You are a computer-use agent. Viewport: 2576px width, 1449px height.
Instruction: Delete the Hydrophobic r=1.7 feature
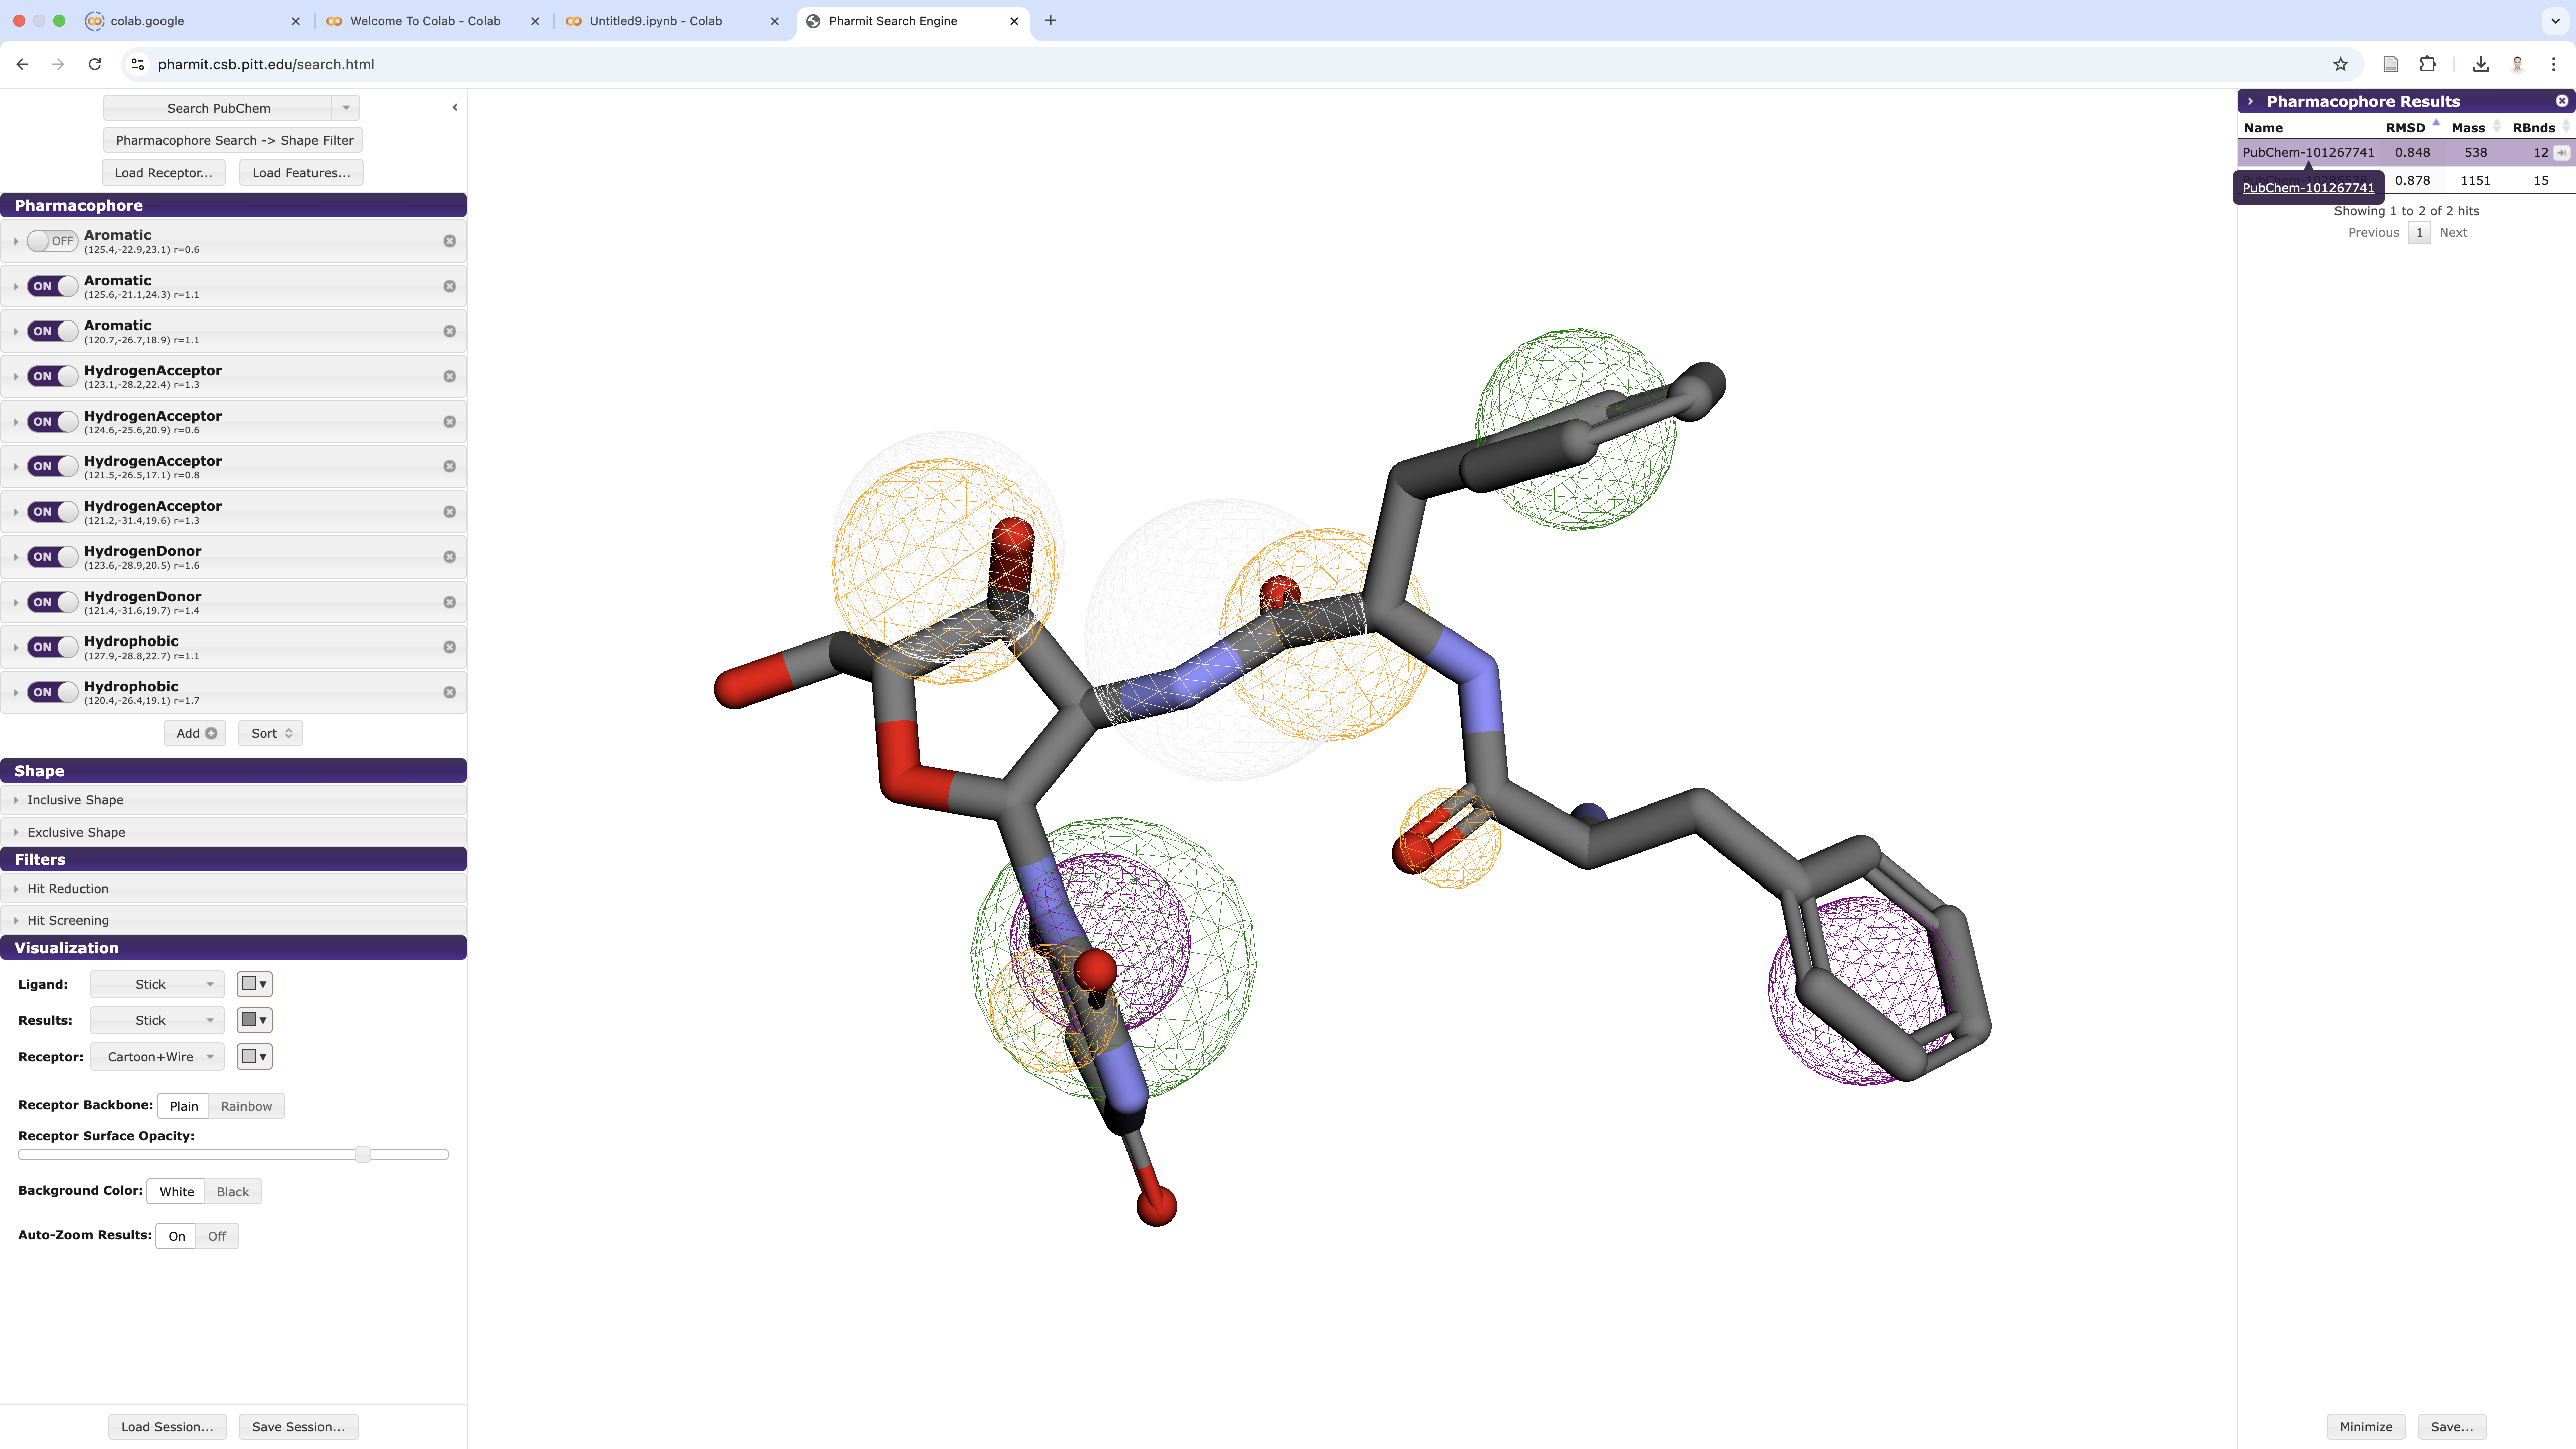click(450, 692)
